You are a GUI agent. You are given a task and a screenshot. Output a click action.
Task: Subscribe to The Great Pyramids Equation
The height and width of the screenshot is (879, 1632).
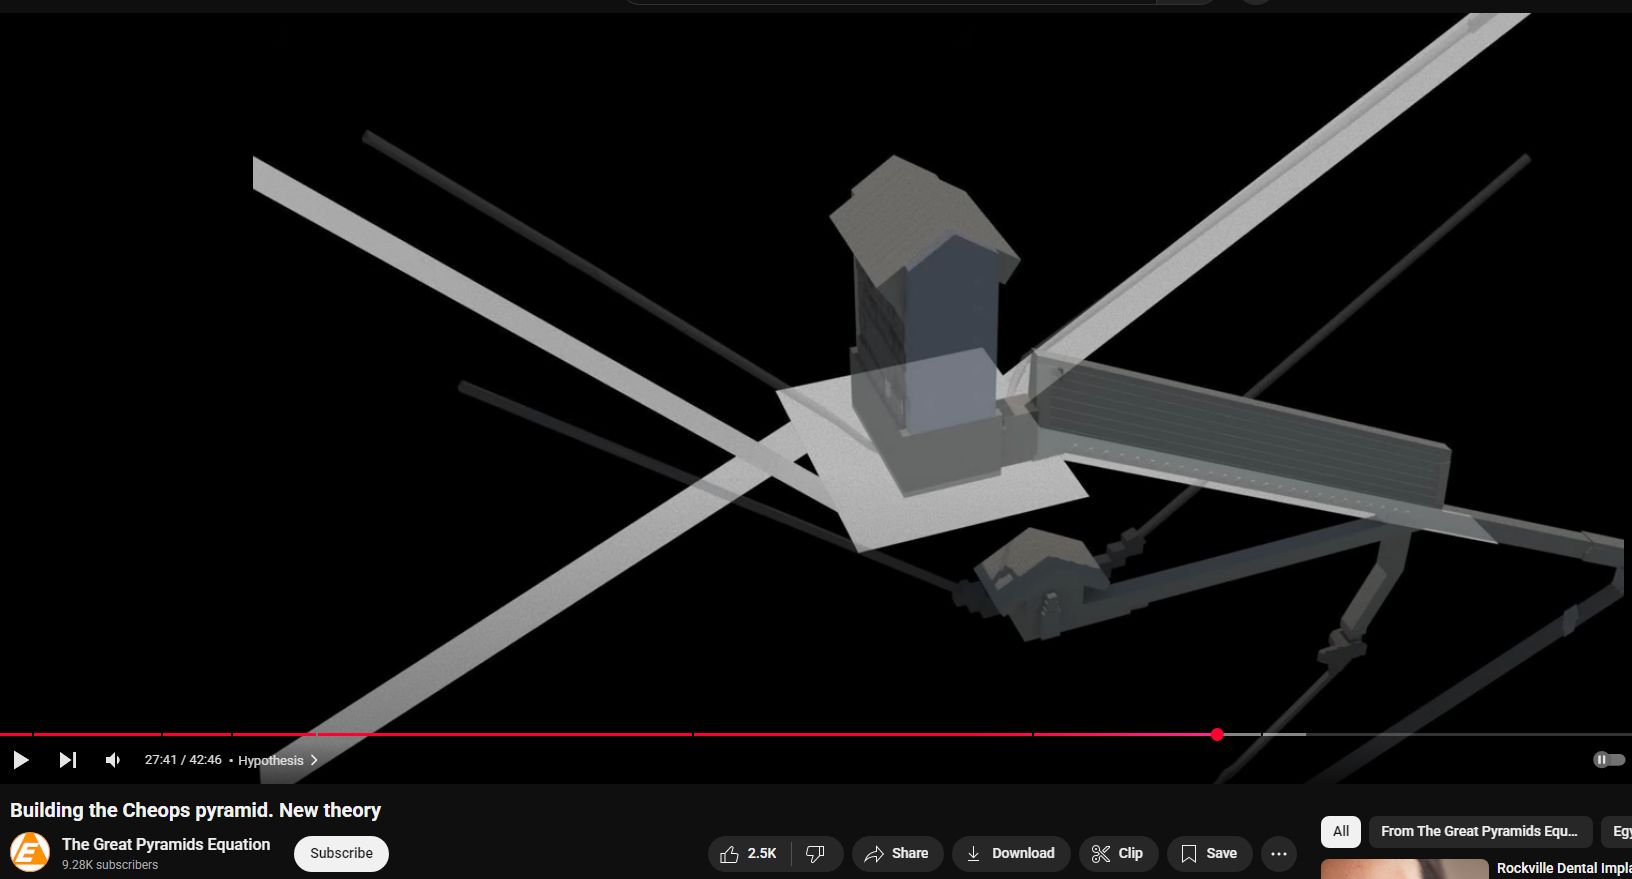(341, 853)
